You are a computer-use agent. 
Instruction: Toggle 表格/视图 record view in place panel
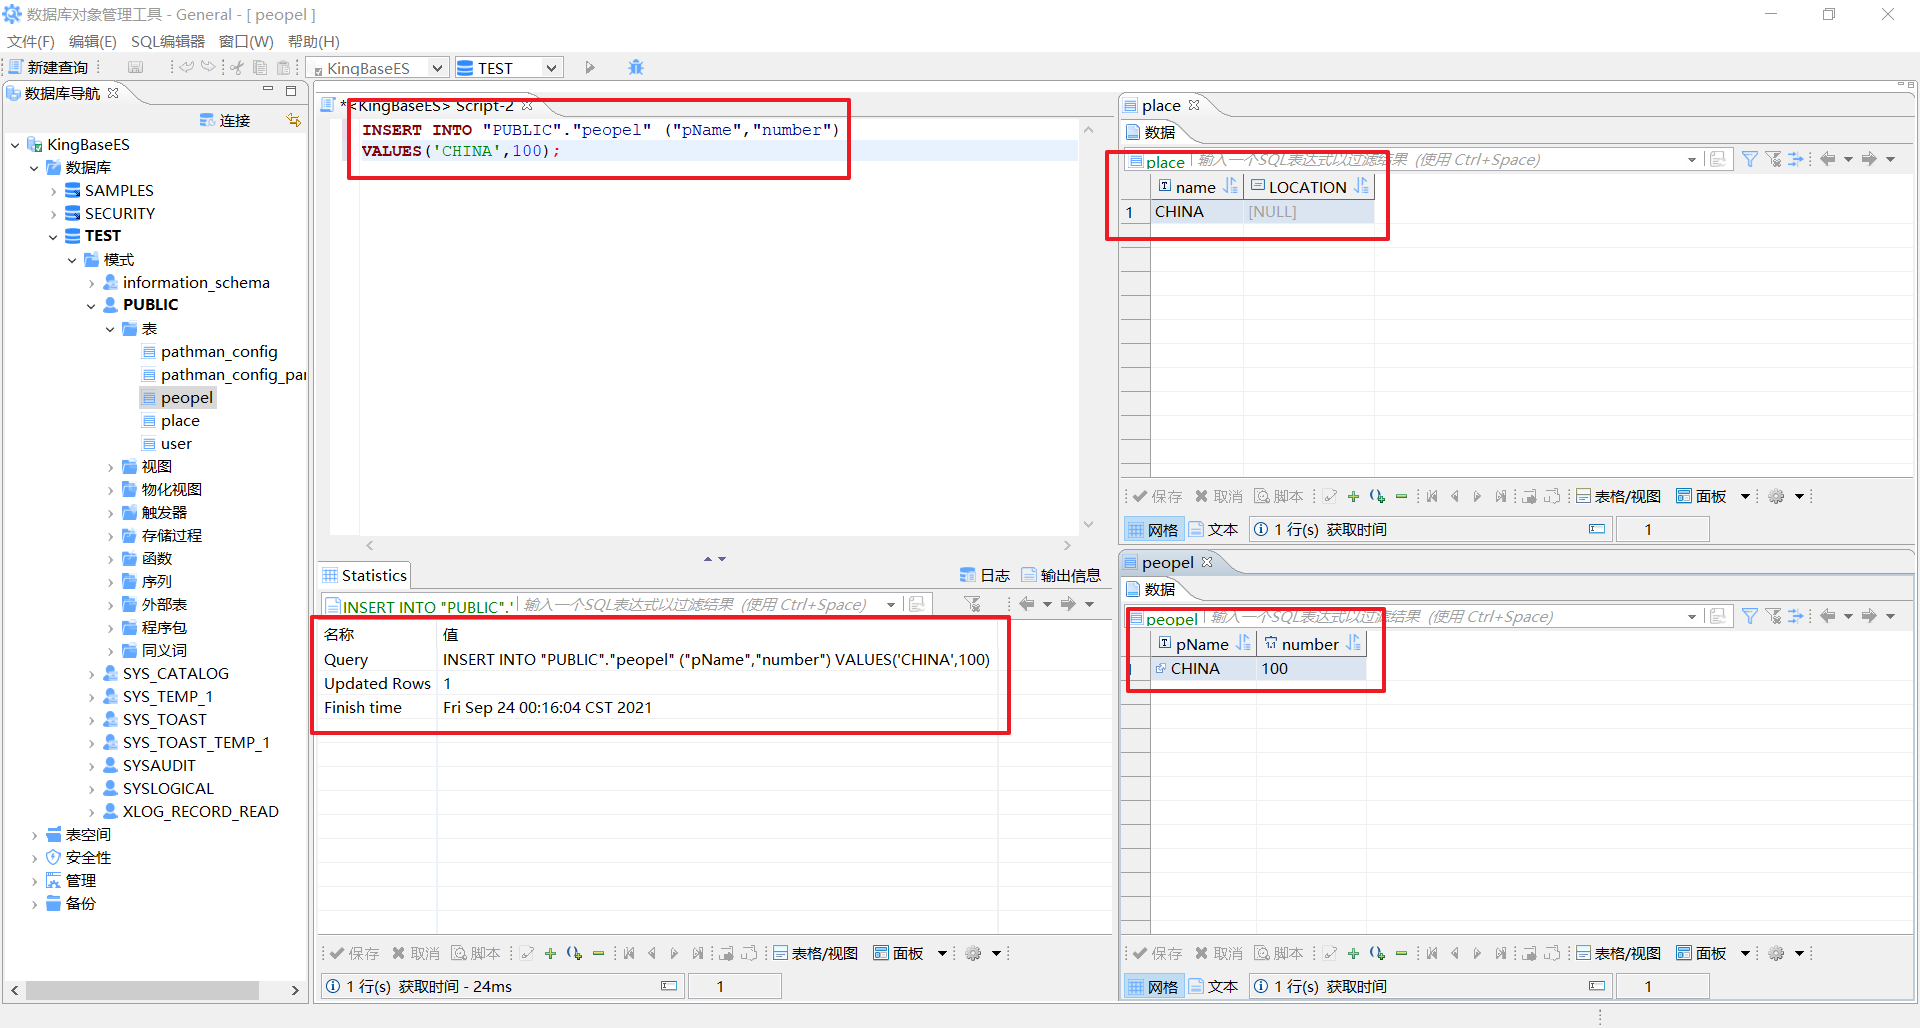pyautogui.click(x=1618, y=497)
